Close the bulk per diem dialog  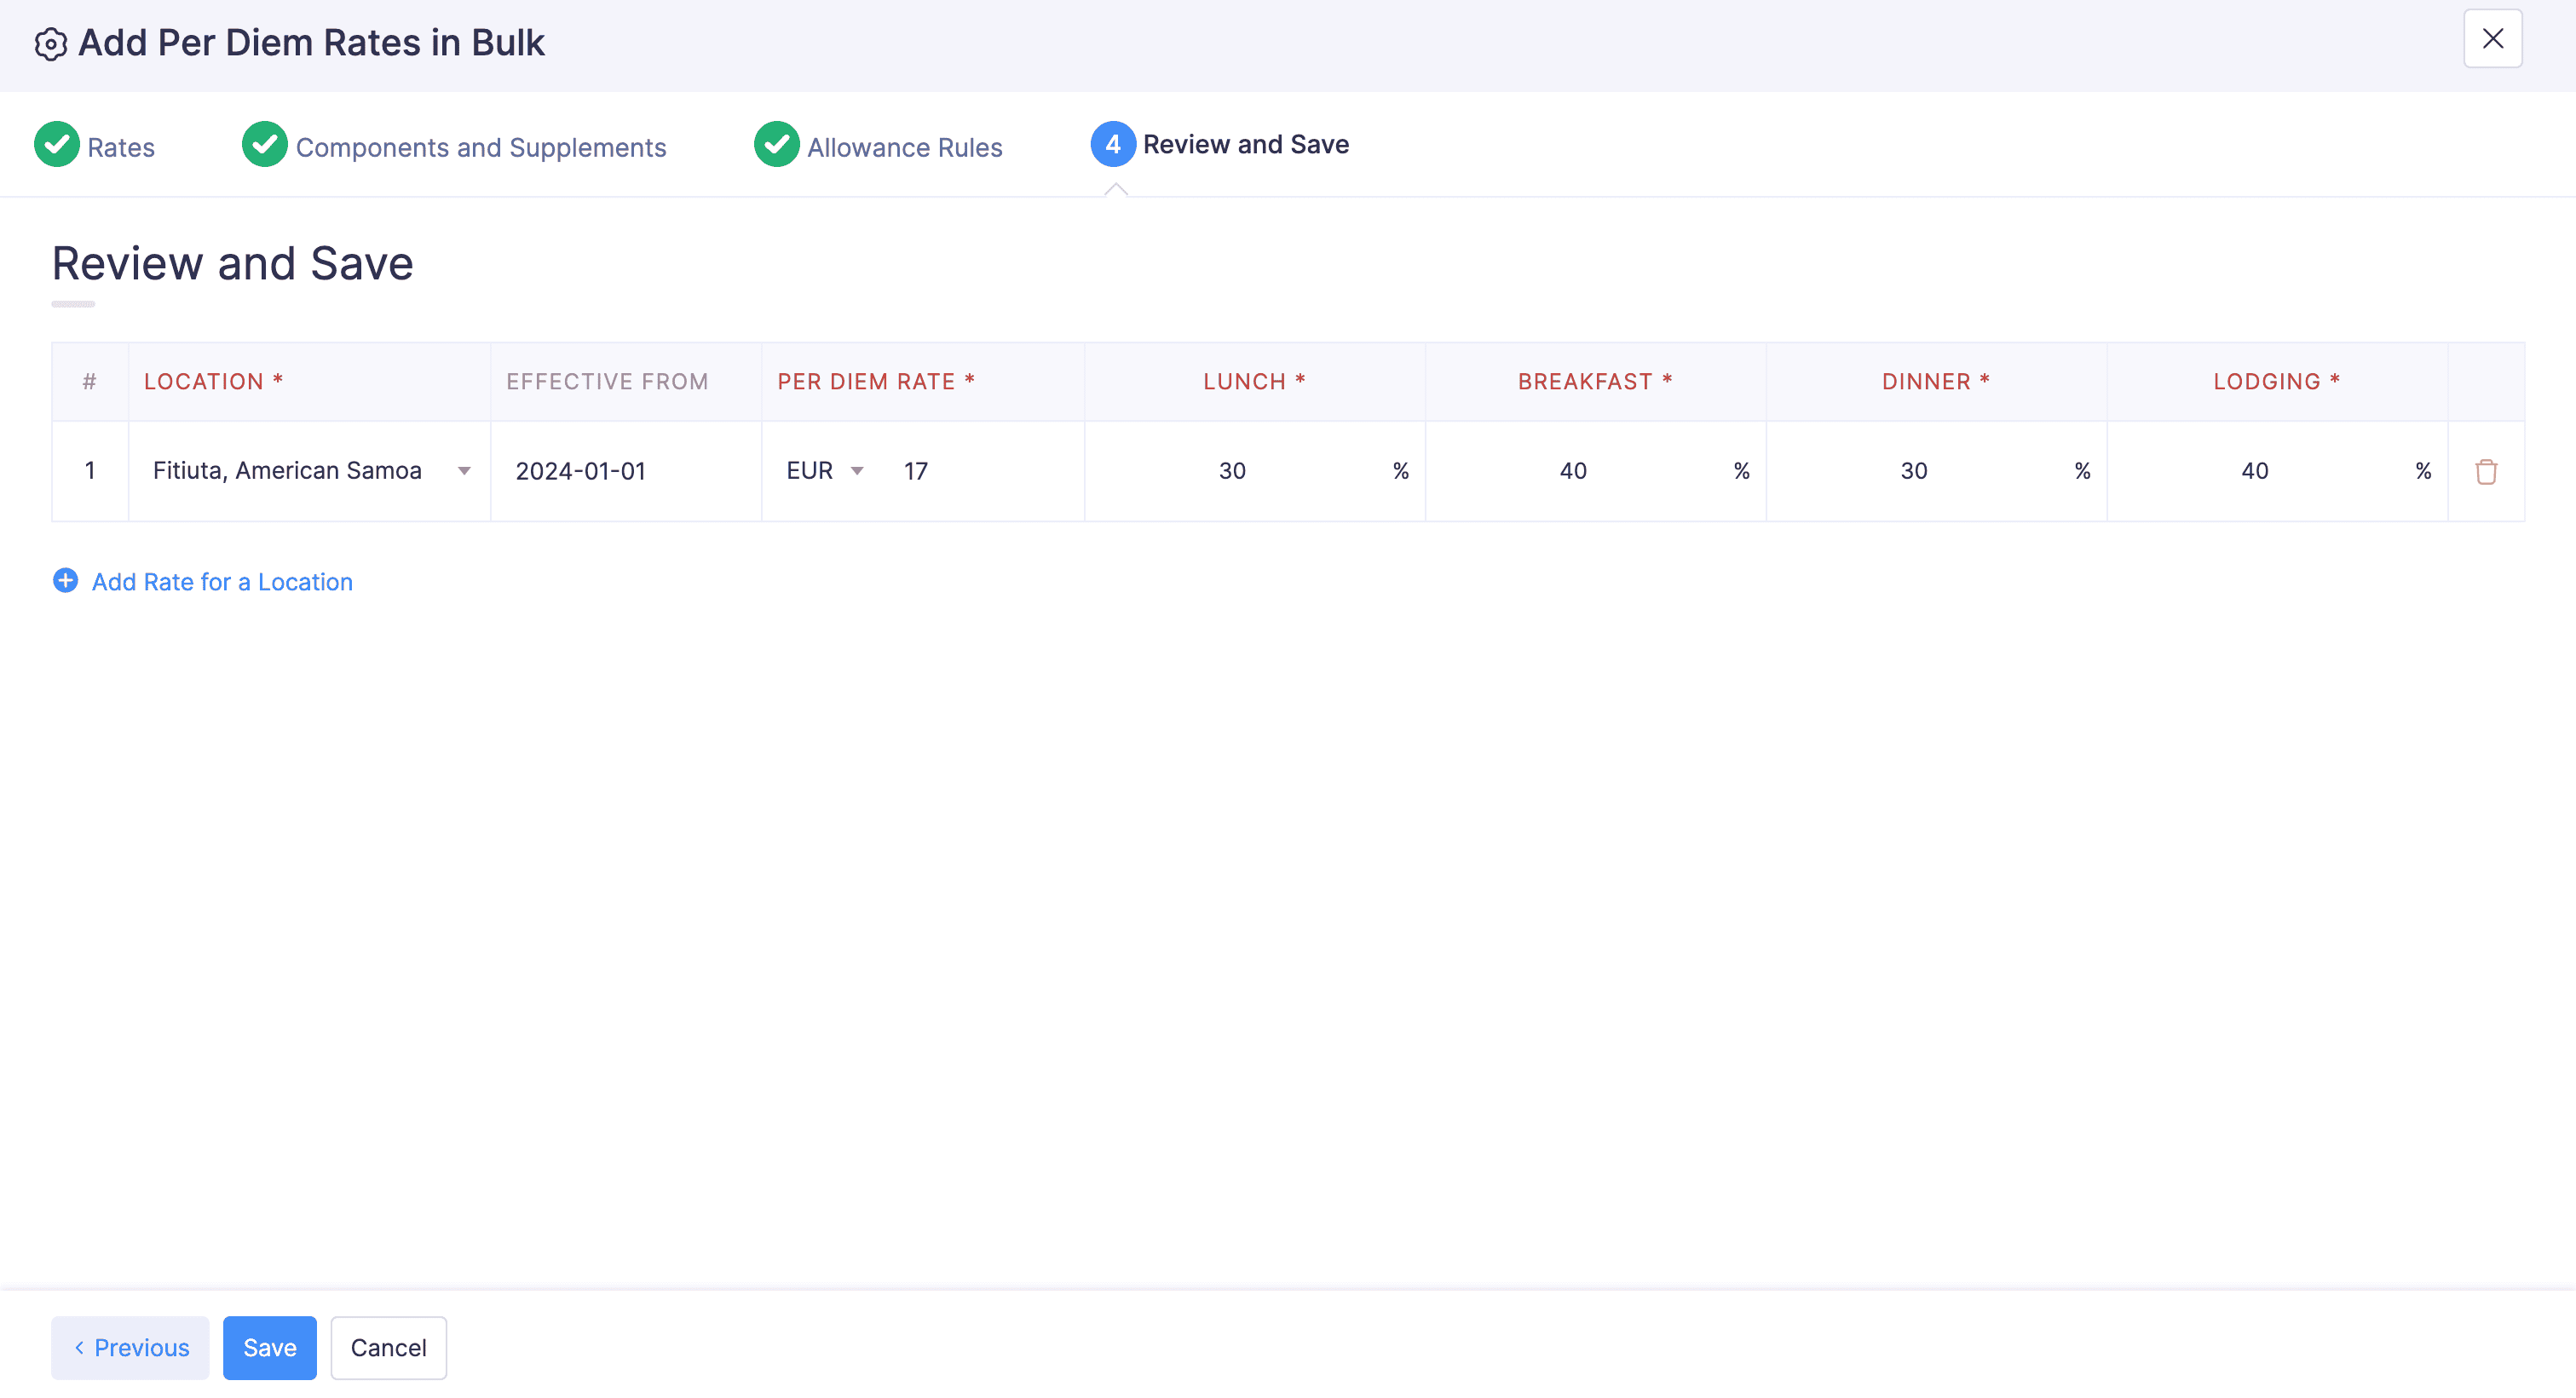2492,39
